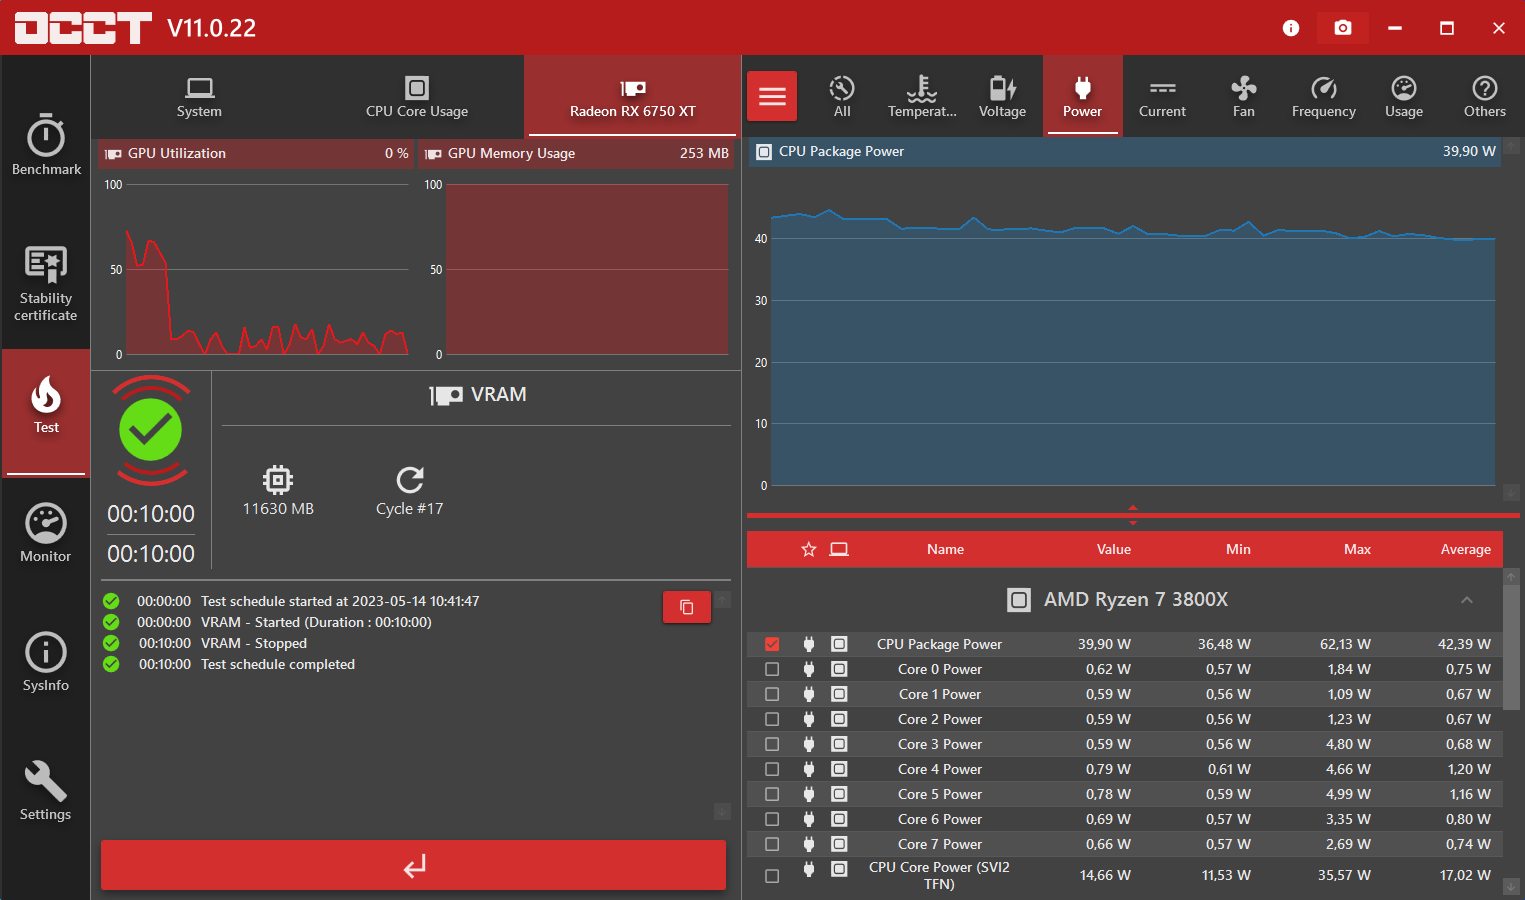Check the Core 1 Power checkbox

(772, 694)
